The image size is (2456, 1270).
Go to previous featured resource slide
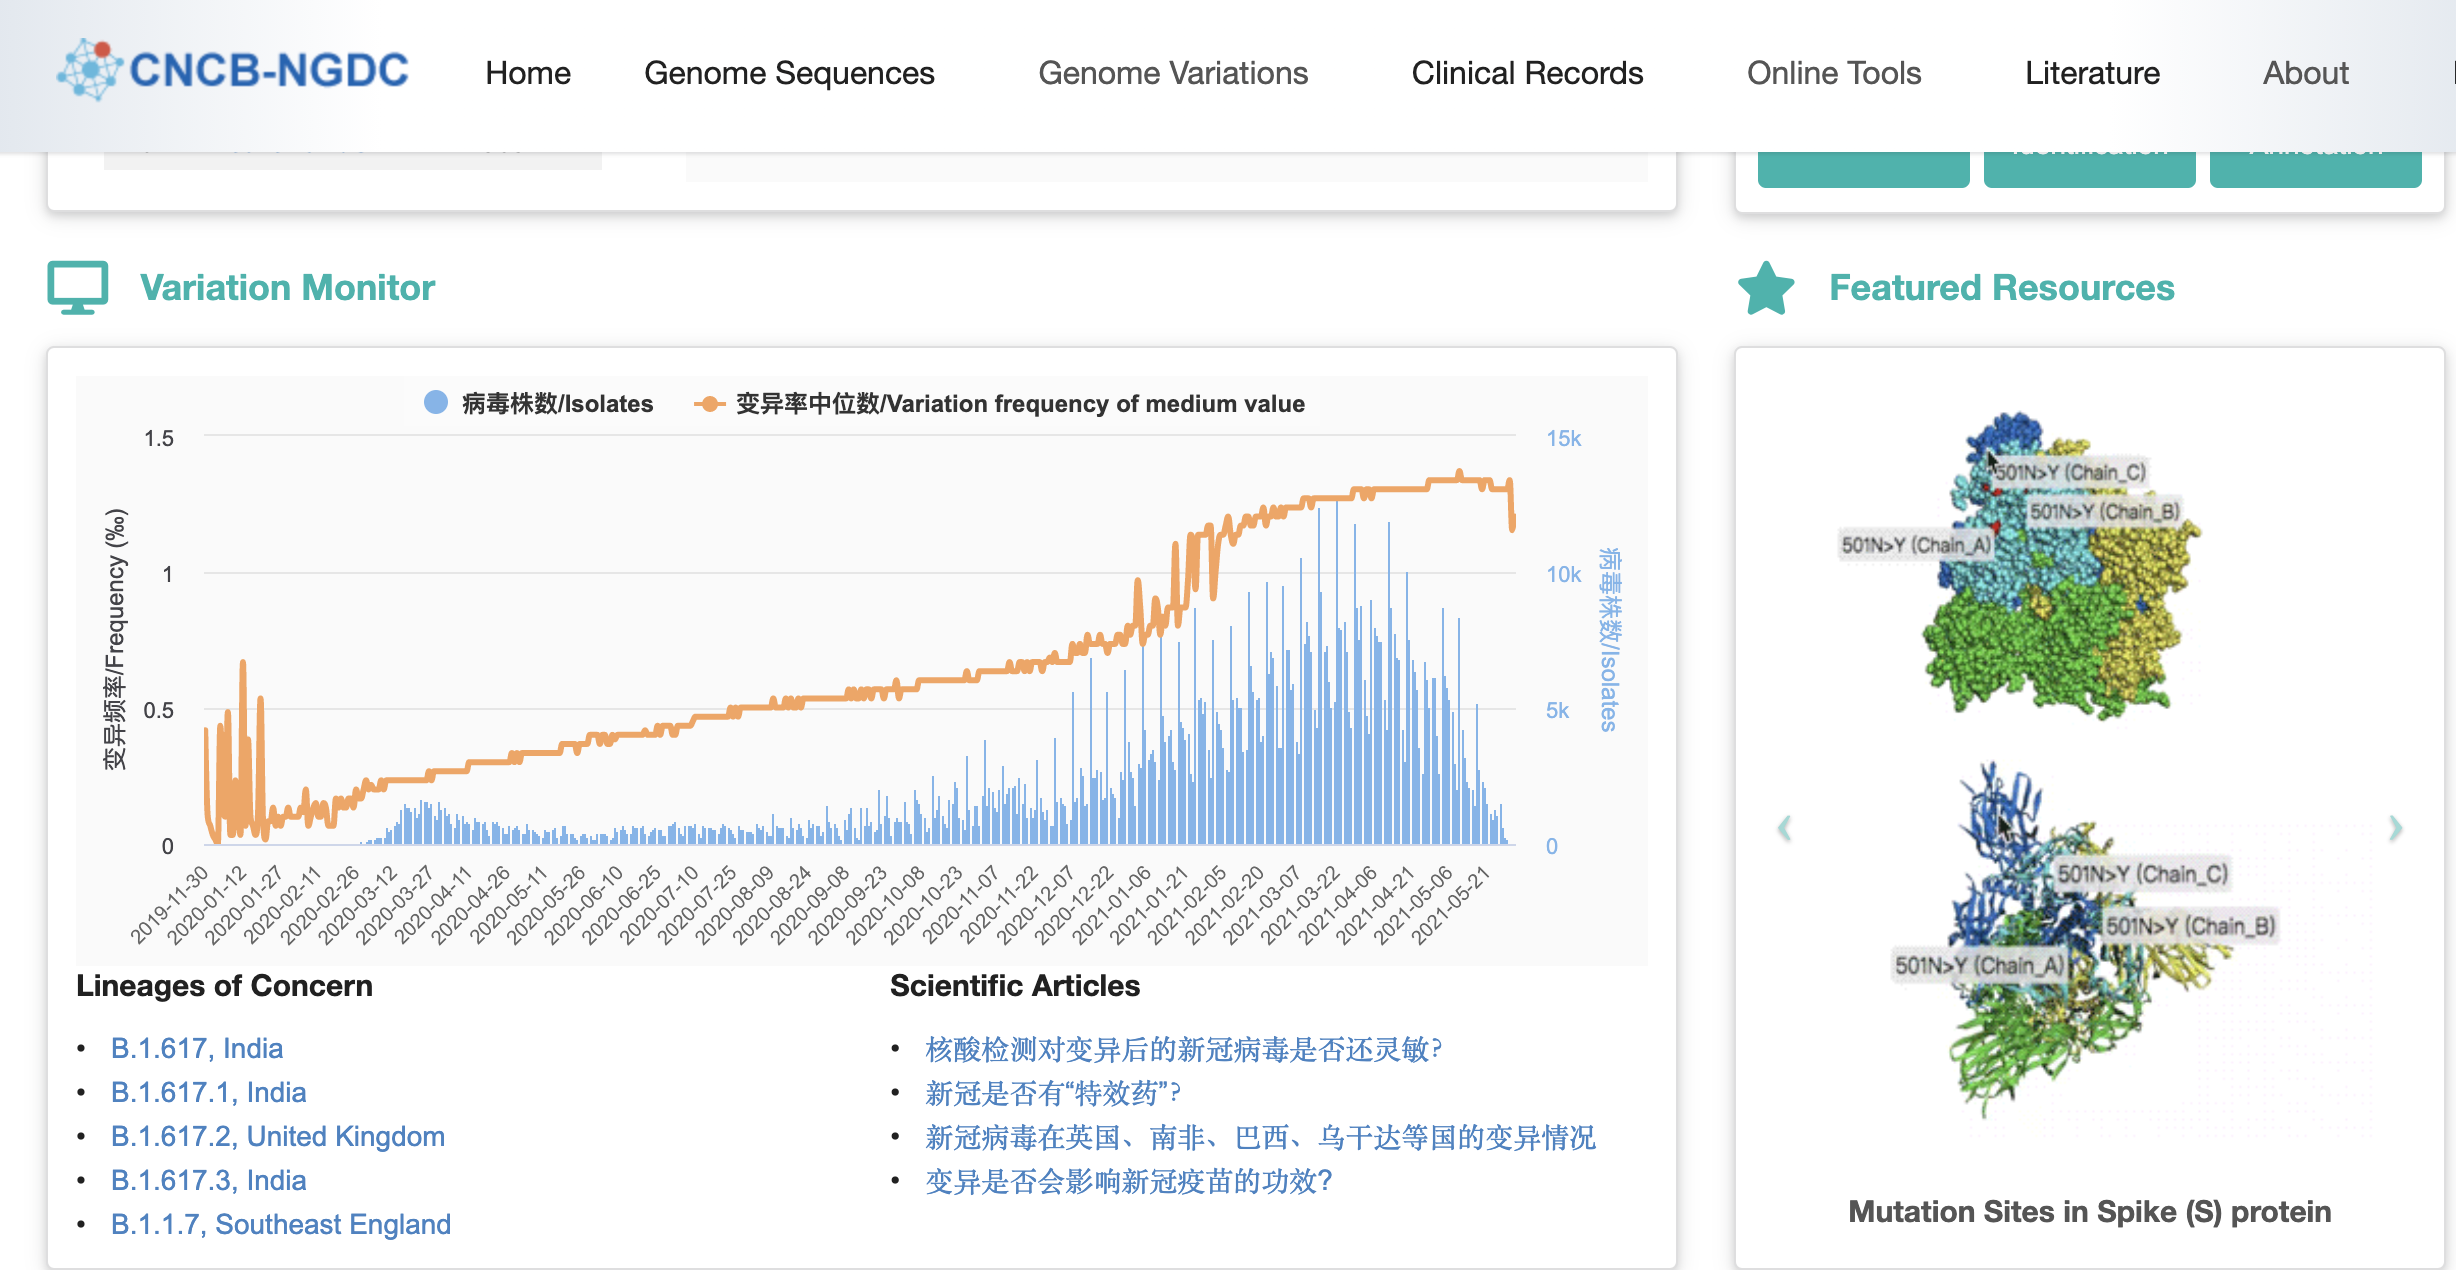(1784, 828)
